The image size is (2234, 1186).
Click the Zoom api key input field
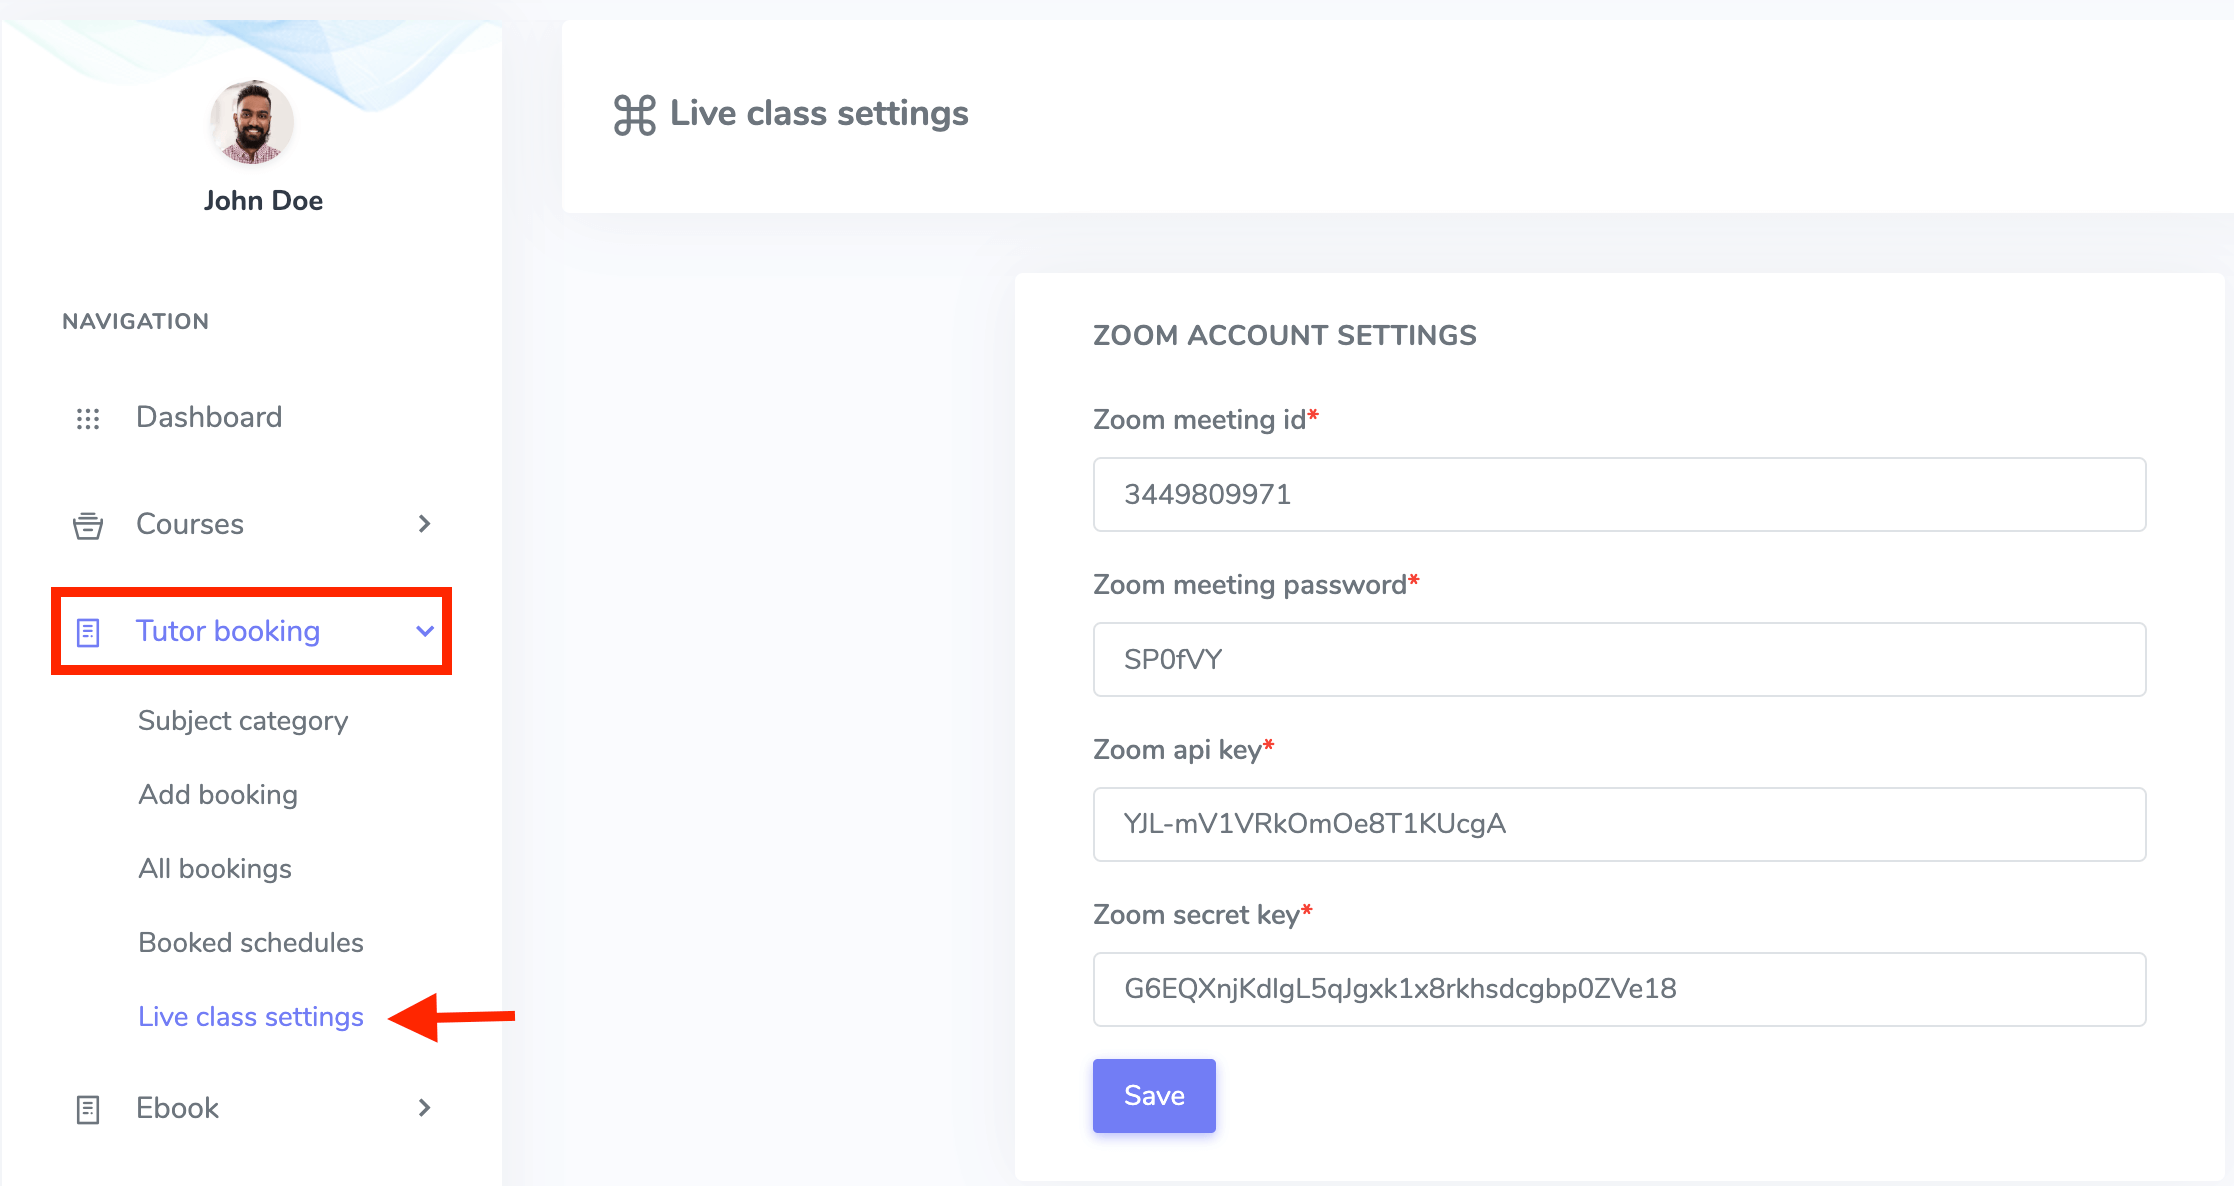(1619, 824)
